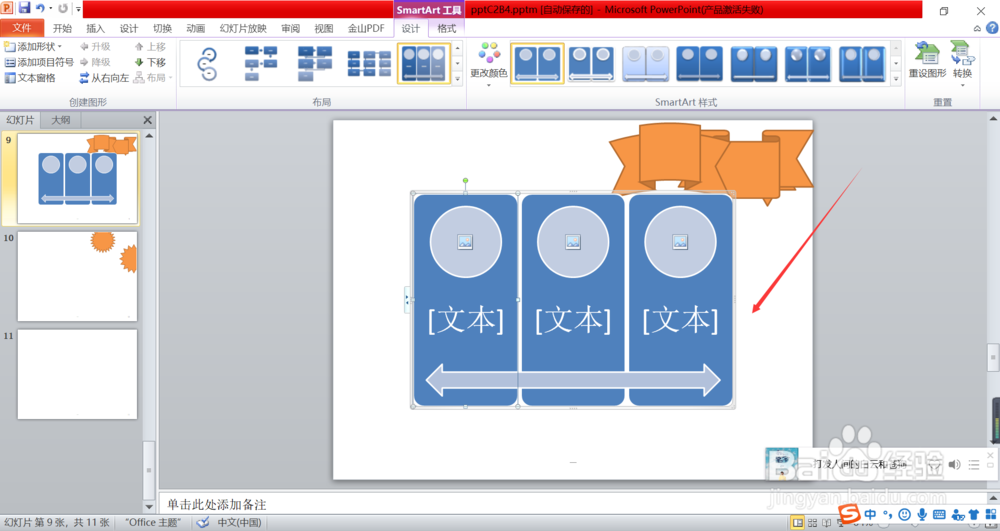1000x531 pixels.
Task: Select slide 11 thumbnail
Action: click(x=77, y=374)
